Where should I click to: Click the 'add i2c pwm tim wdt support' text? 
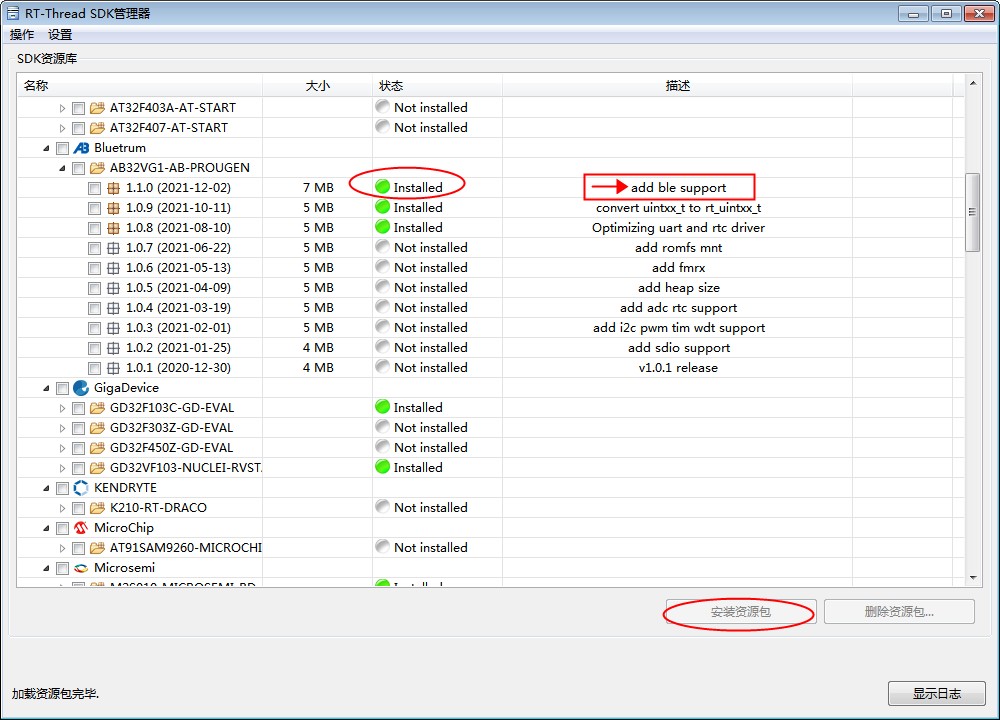click(679, 328)
